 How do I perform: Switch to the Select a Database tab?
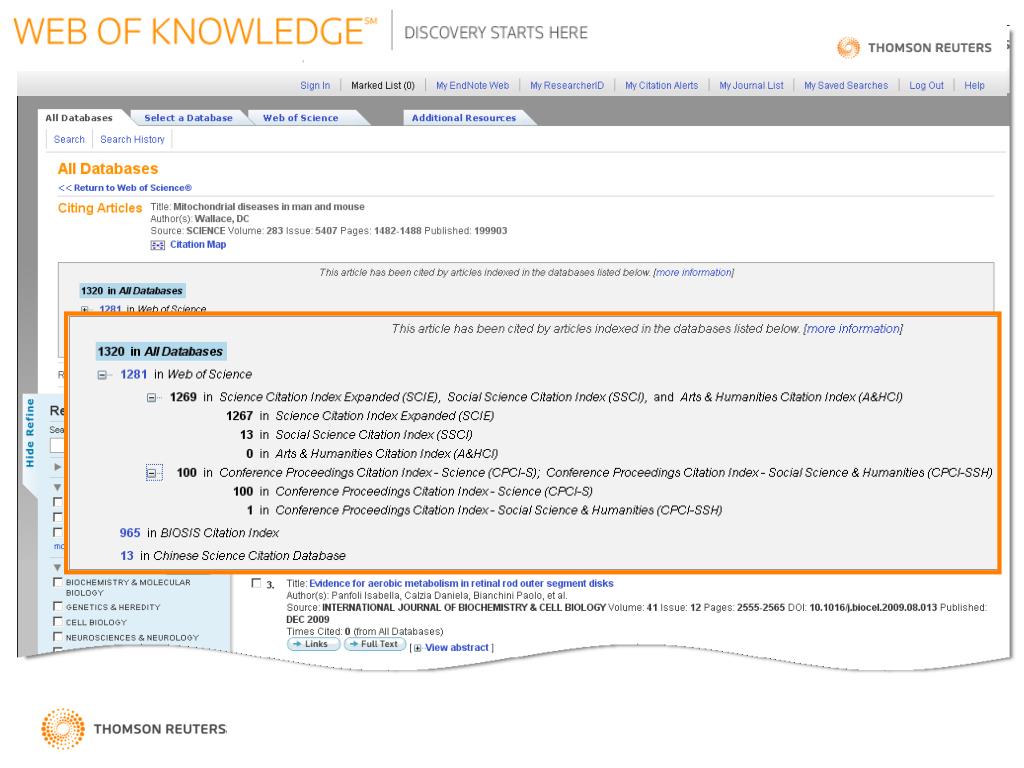pyautogui.click(x=188, y=118)
